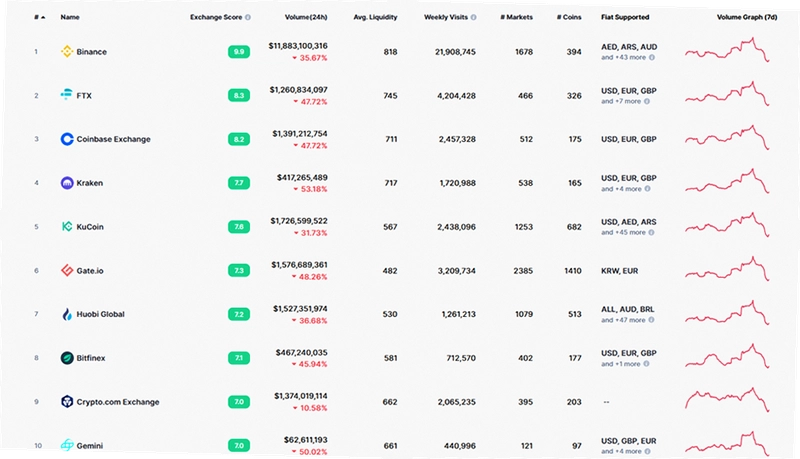This screenshot has height=459, width=800.
Task: Click the Kraken logo icon
Action: point(67,183)
